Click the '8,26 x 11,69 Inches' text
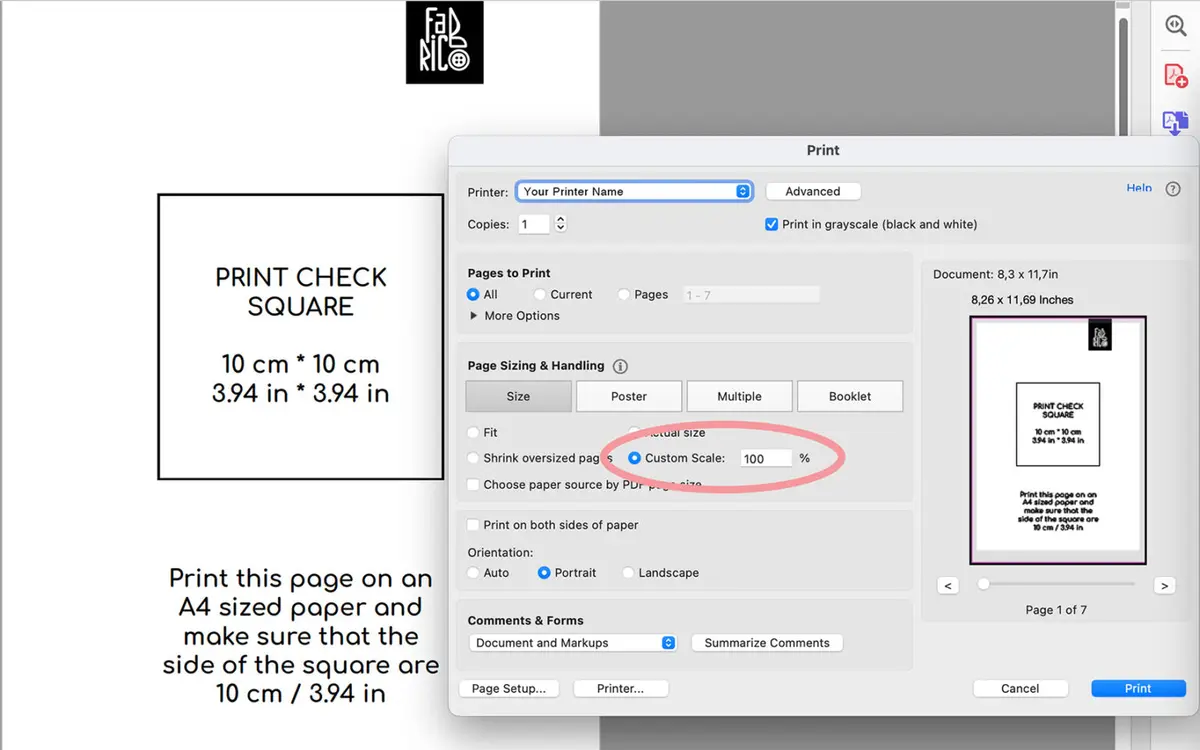This screenshot has width=1200, height=750. click(1022, 299)
